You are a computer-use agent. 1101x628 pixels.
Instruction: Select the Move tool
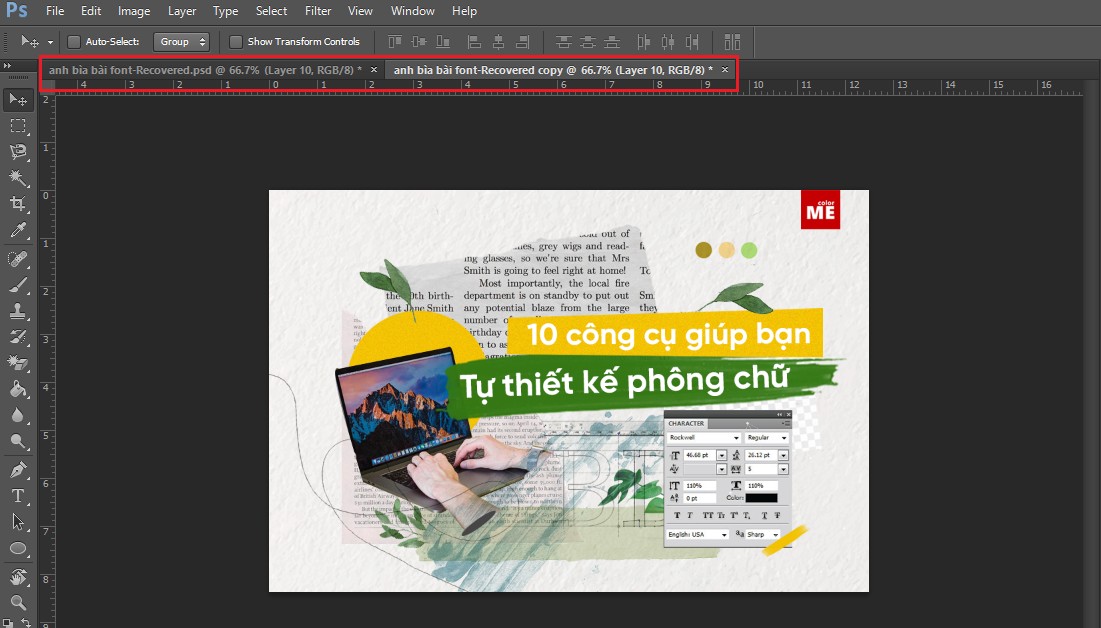pyautogui.click(x=17, y=99)
